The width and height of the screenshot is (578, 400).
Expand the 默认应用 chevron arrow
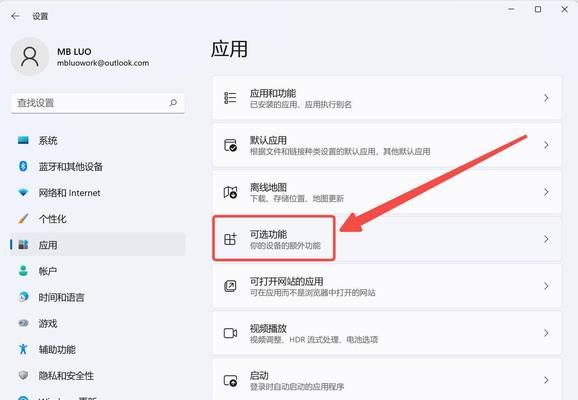546,145
